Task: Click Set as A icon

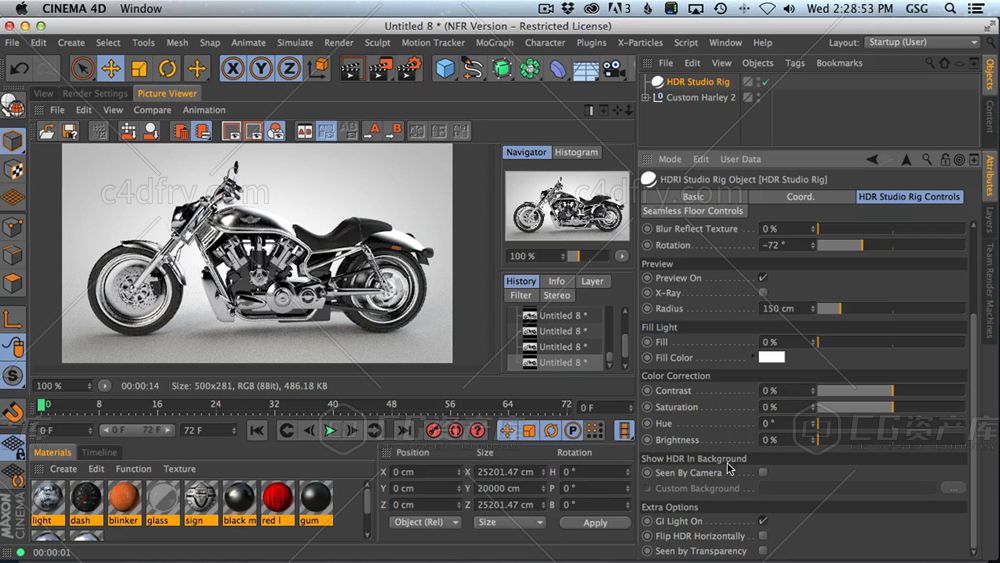Action: point(371,131)
